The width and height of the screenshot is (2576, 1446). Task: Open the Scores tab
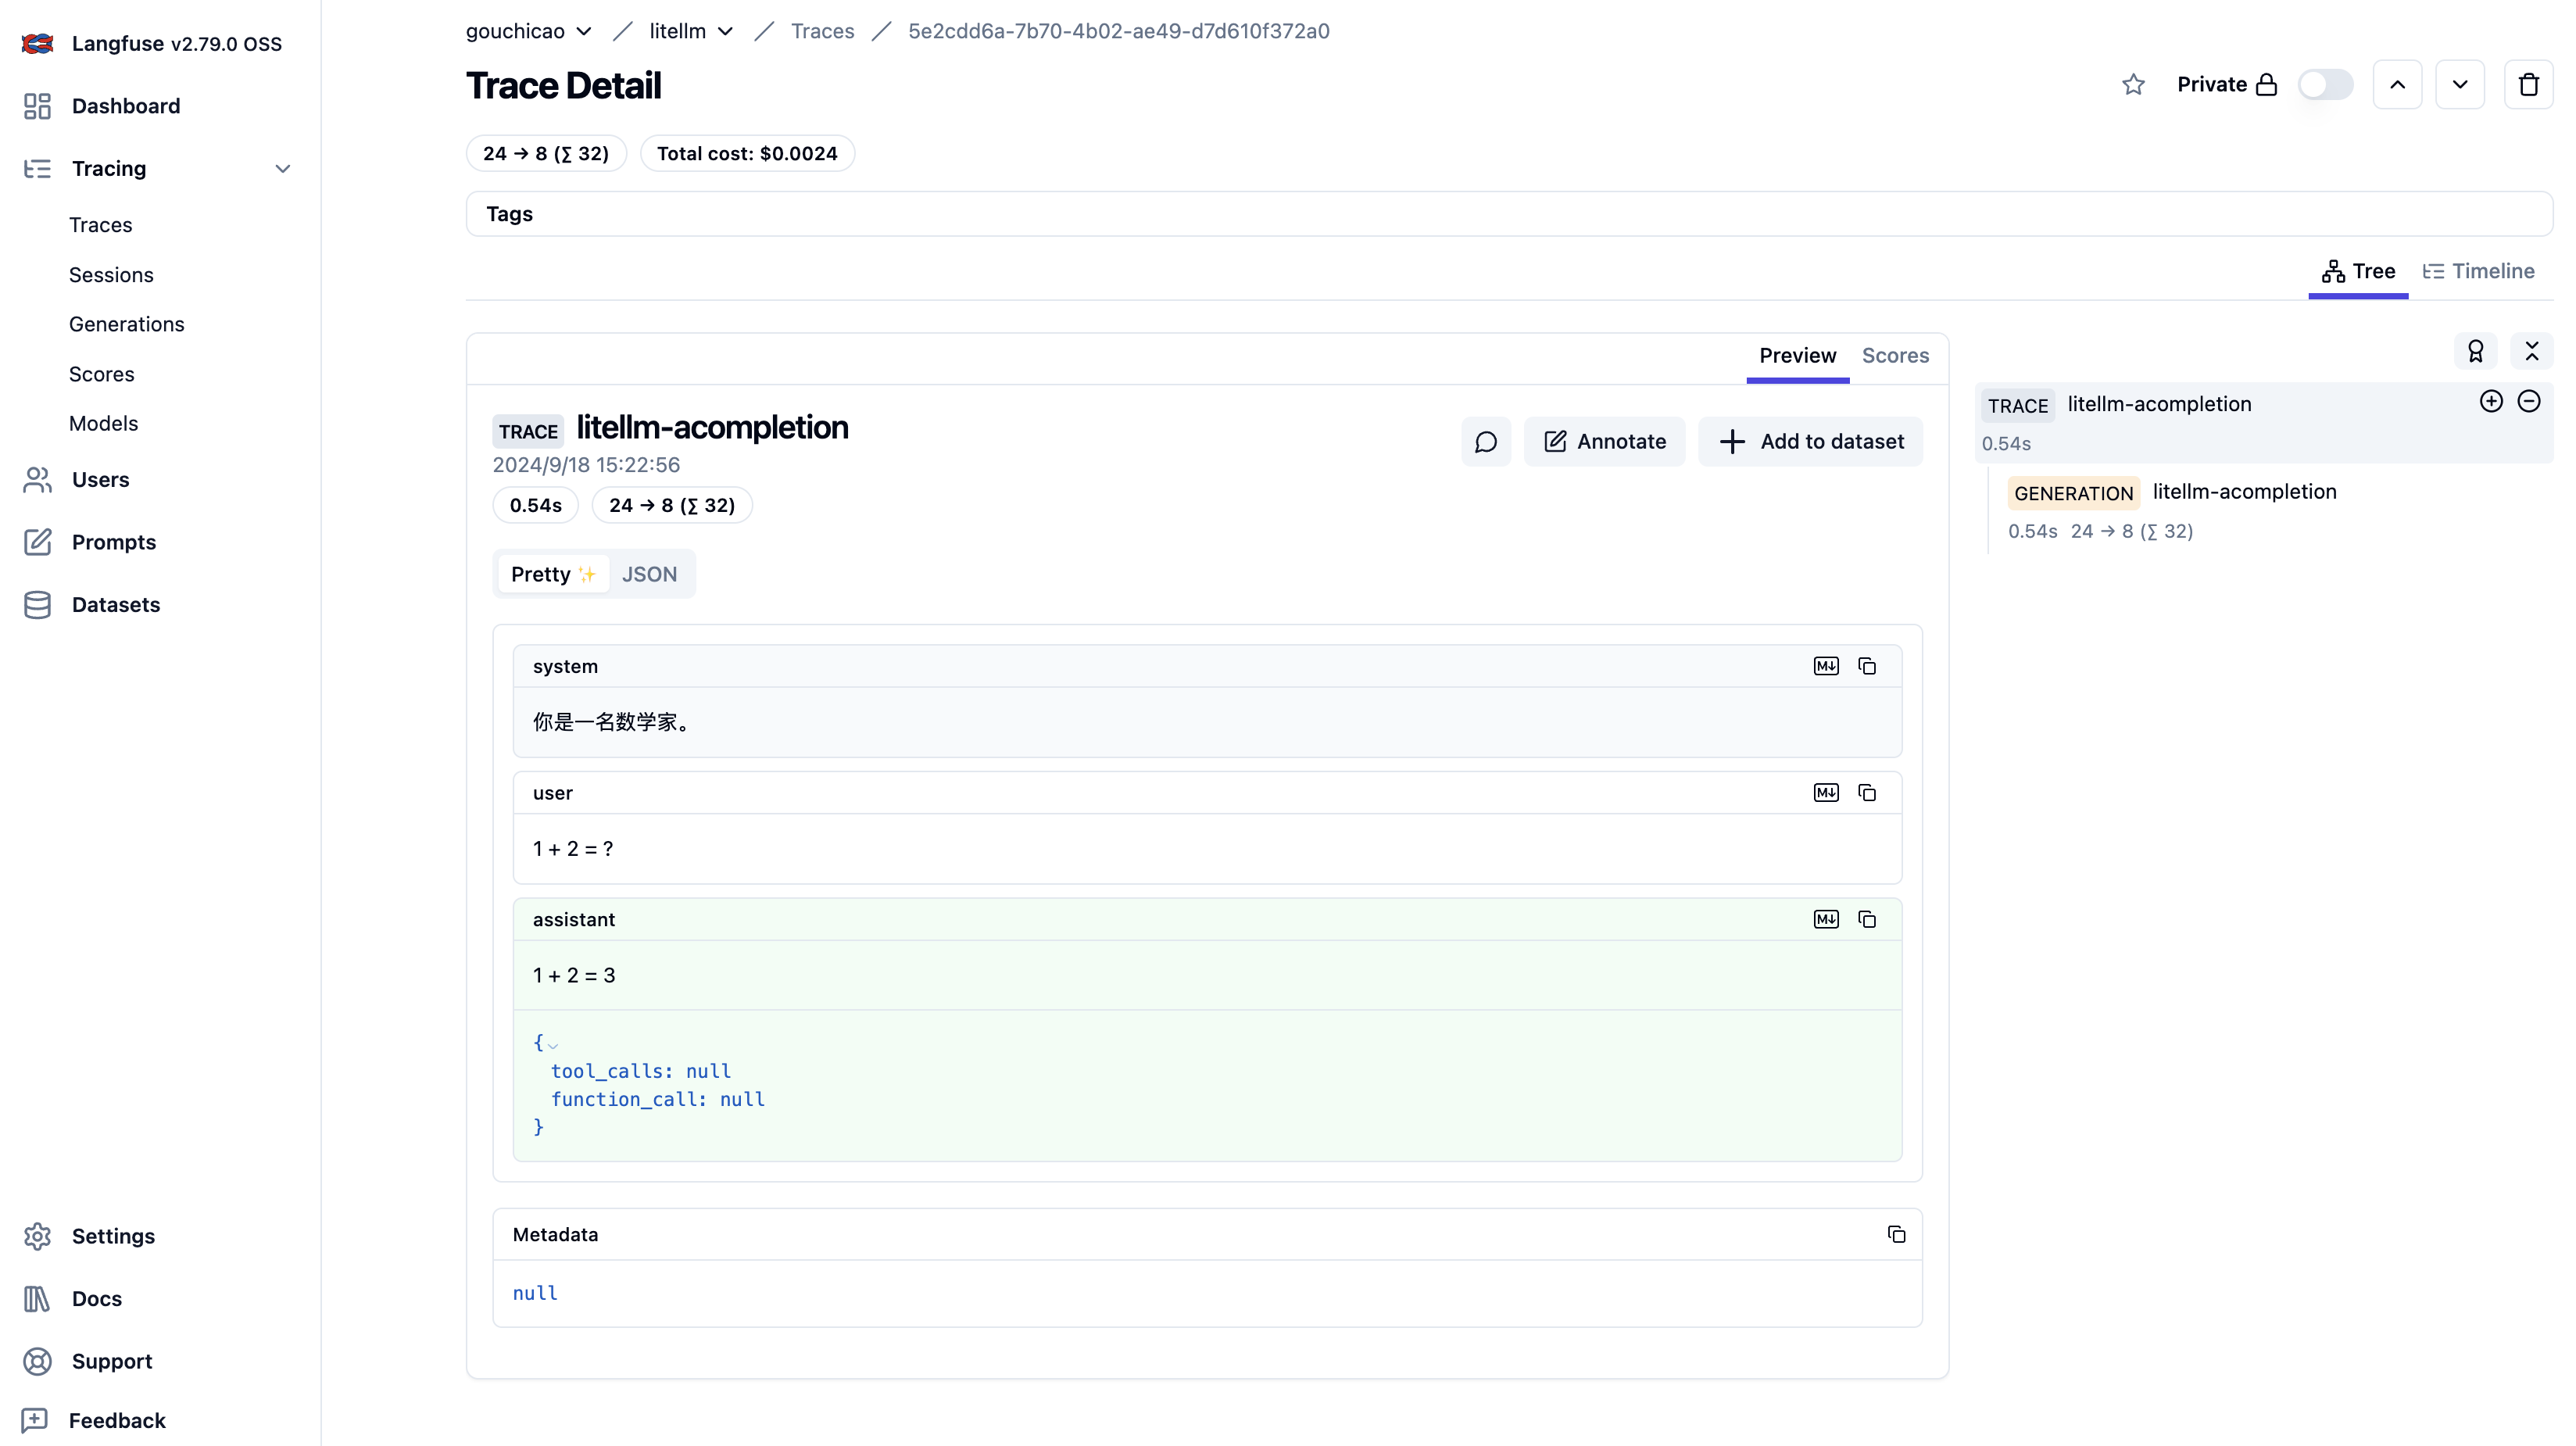click(1894, 356)
